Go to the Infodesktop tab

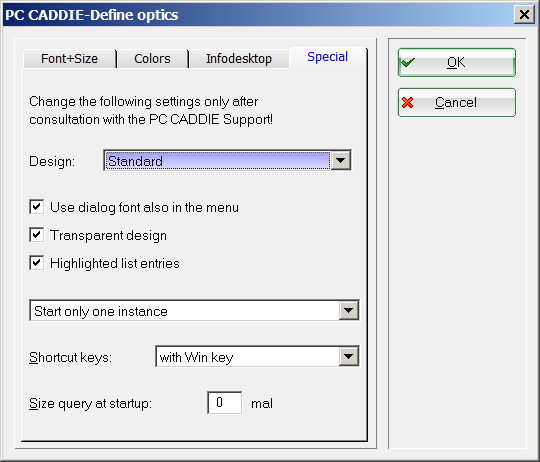pyautogui.click(x=239, y=59)
